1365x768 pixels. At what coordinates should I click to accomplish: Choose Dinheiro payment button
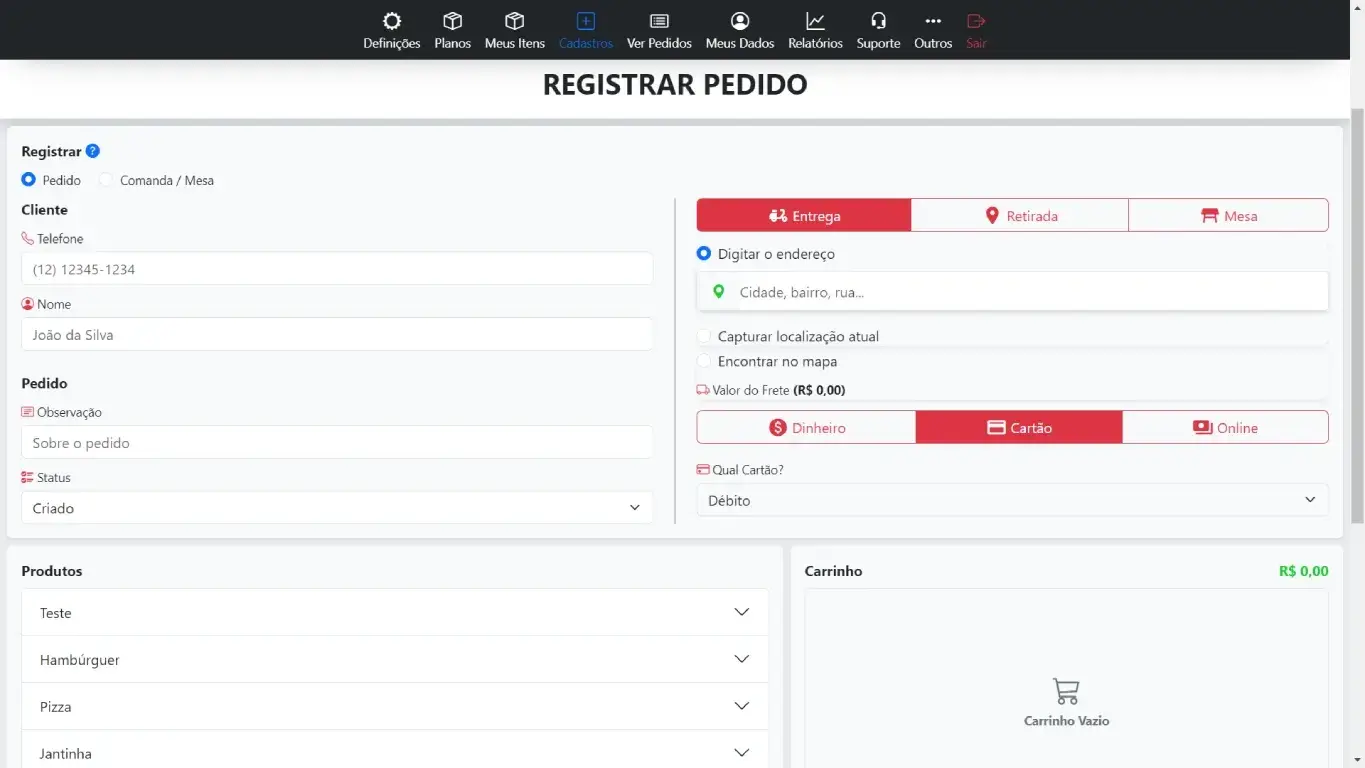(x=806, y=428)
